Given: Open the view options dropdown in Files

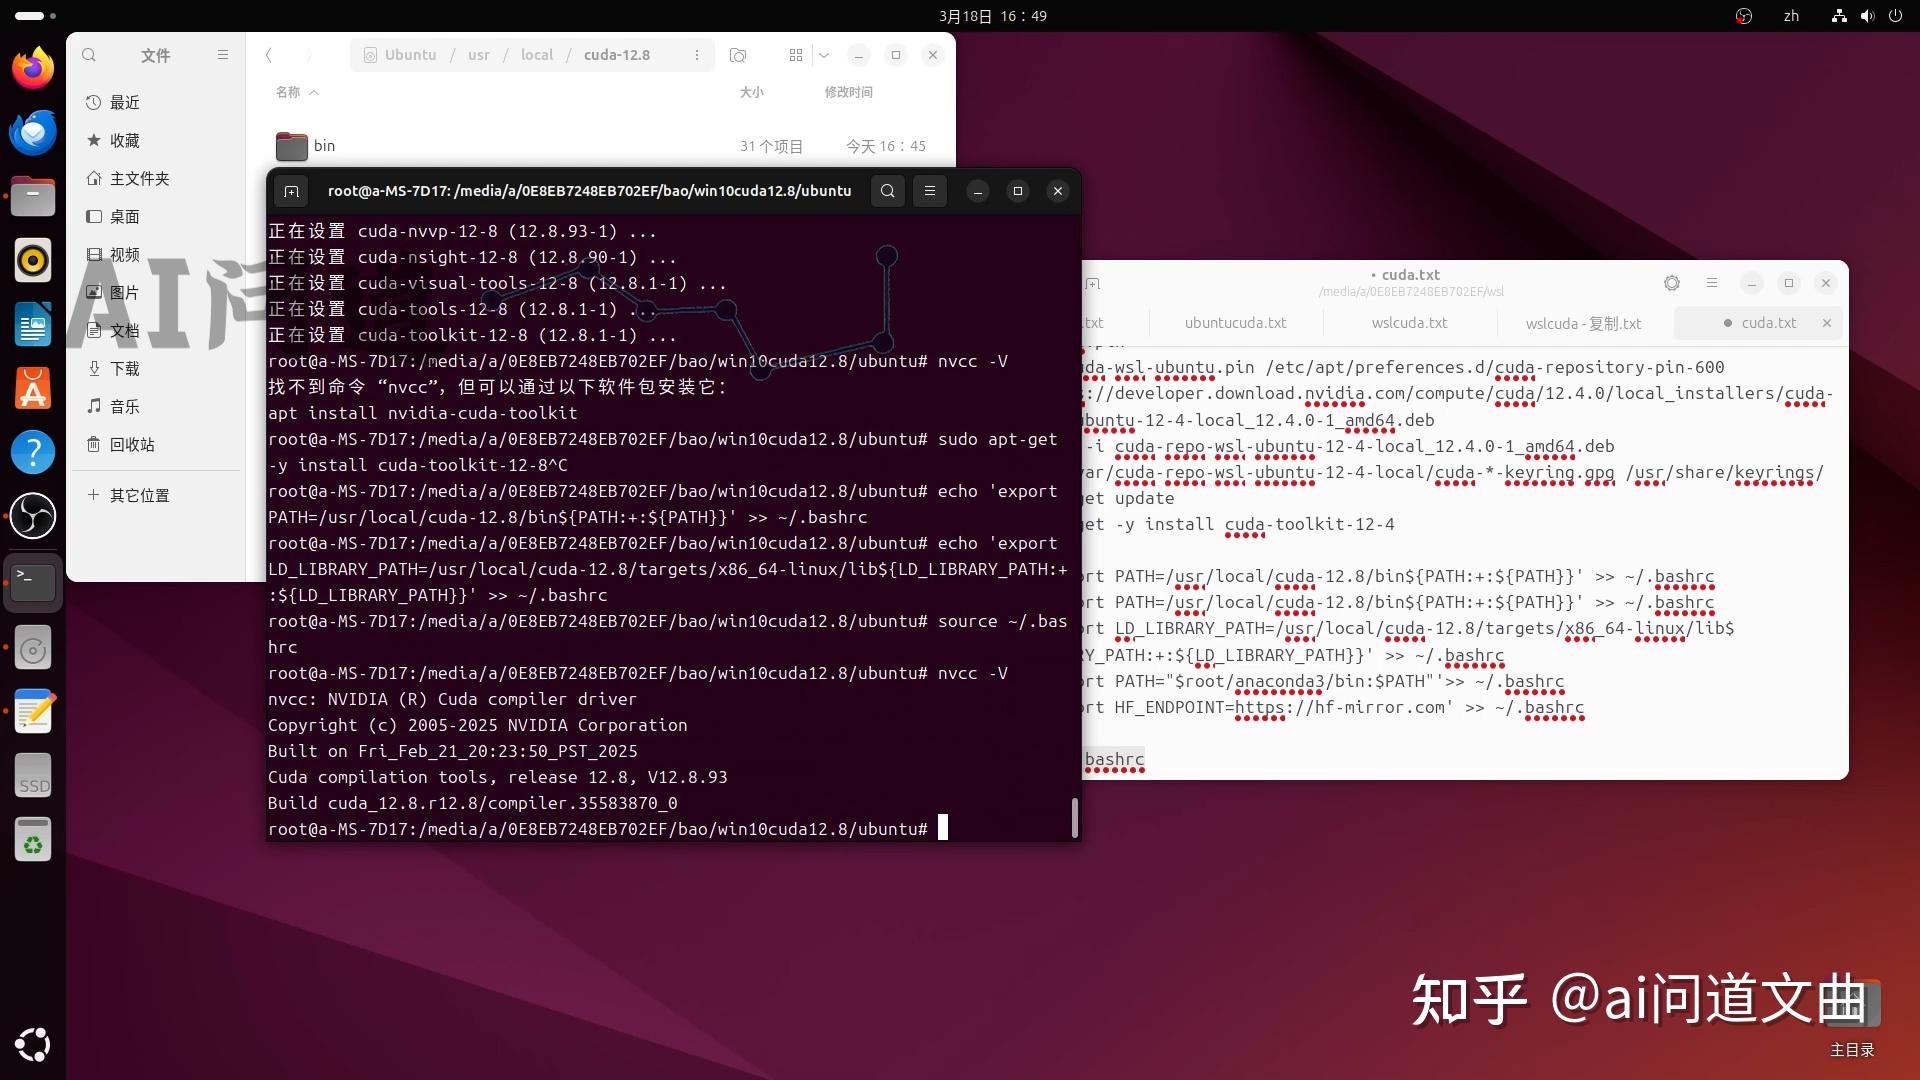Looking at the screenshot, I should [823, 55].
